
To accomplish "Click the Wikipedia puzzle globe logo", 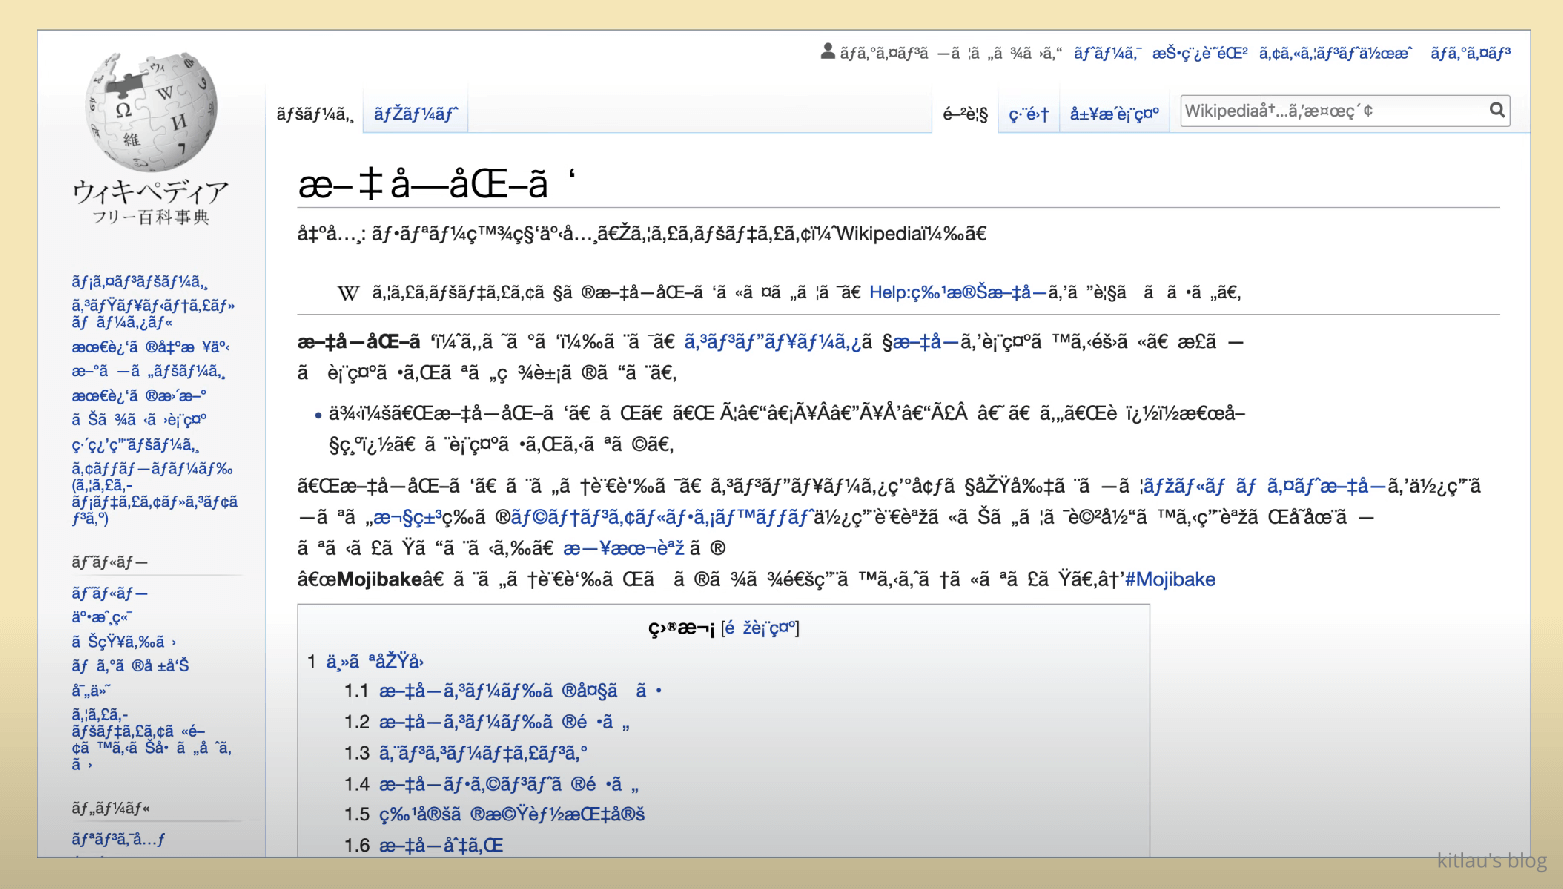I will point(151,112).
